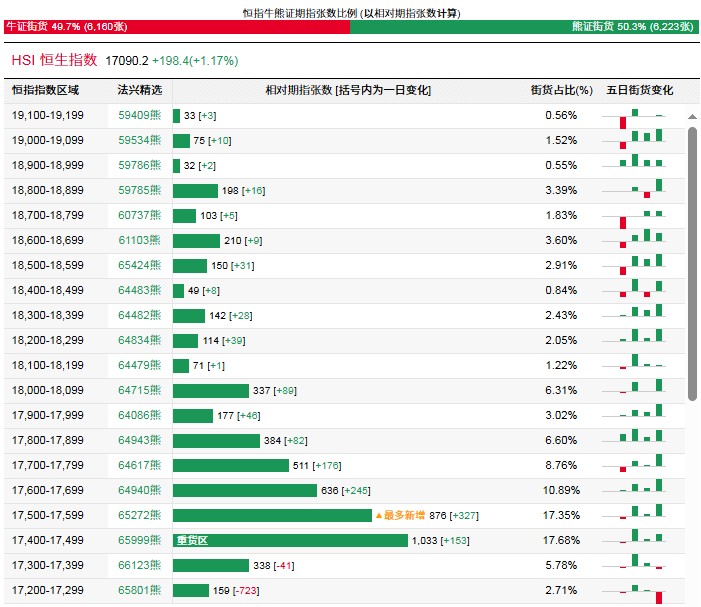
Task: Open bear warrant 65999 link
Action: (139, 540)
